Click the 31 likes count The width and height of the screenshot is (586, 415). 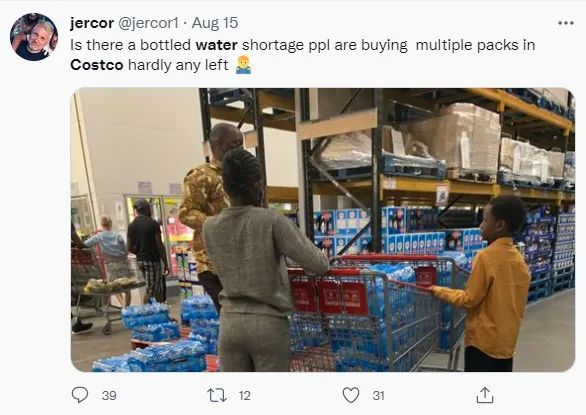click(x=378, y=396)
